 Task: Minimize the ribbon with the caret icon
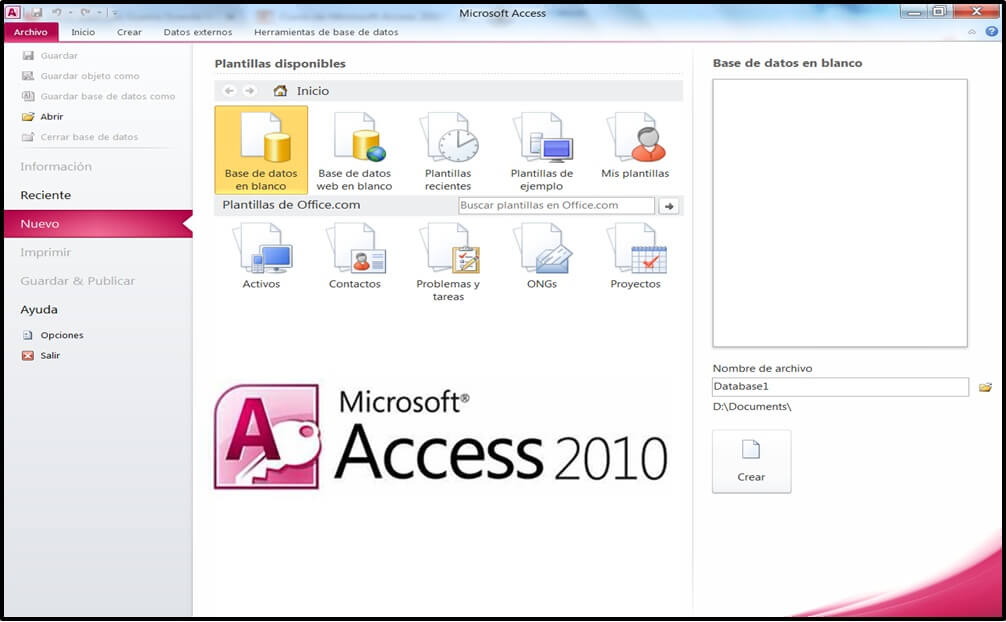point(972,31)
